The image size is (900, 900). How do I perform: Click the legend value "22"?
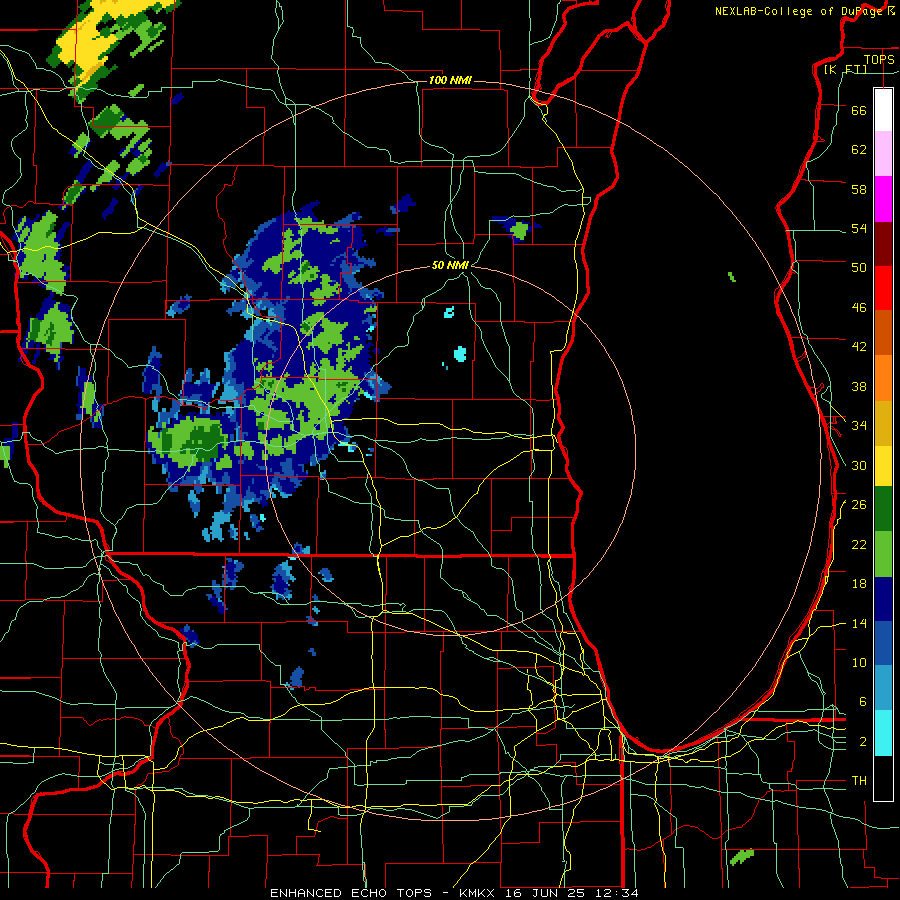pyautogui.click(x=859, y=544)
